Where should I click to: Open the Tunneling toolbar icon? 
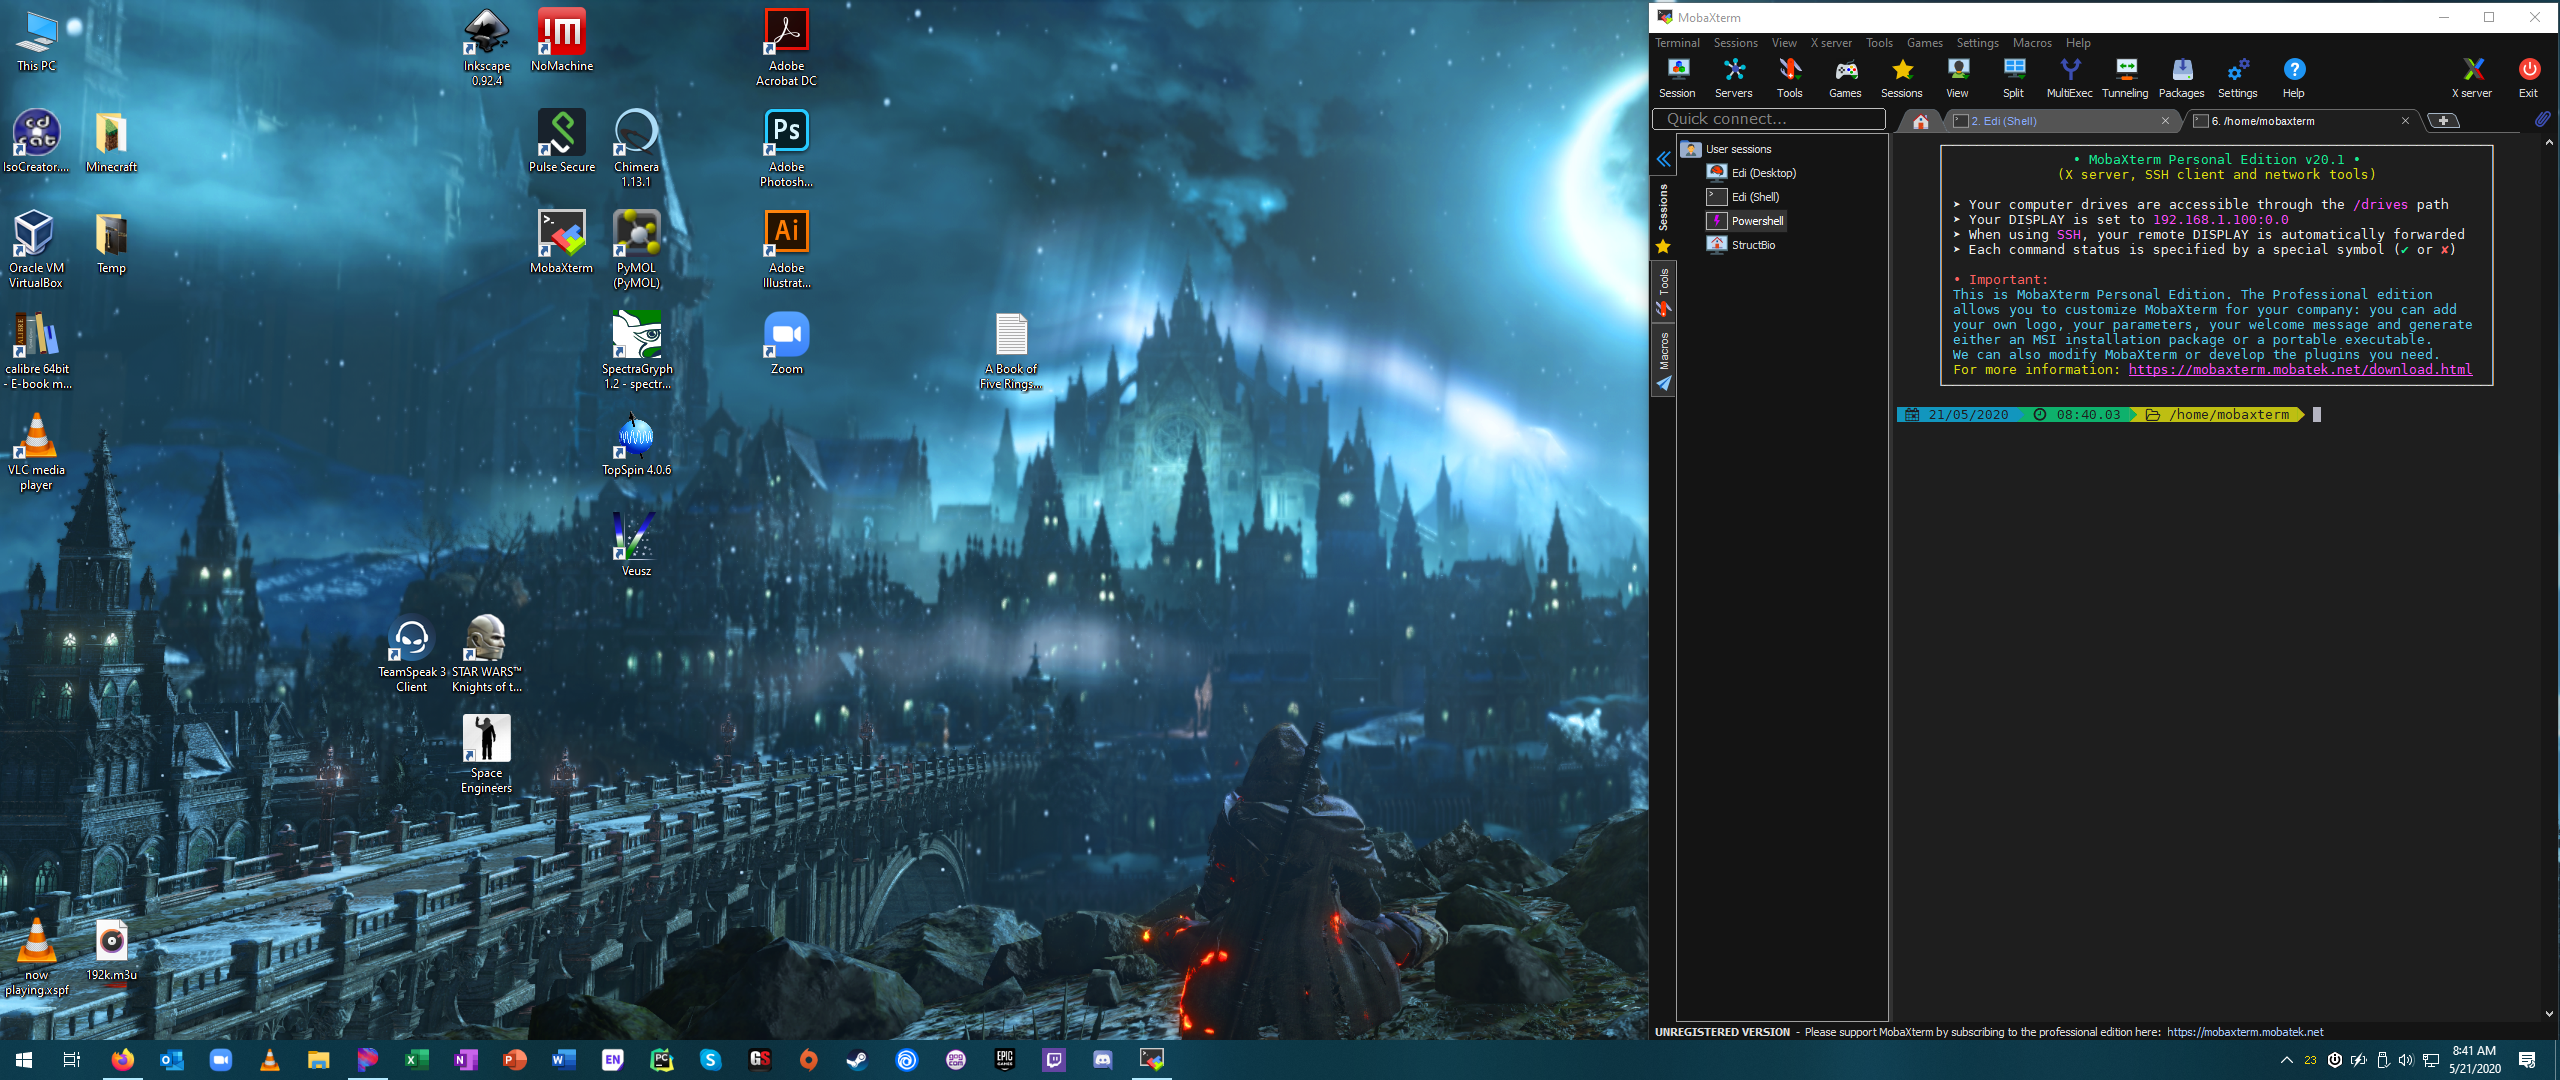(2125, 78)
